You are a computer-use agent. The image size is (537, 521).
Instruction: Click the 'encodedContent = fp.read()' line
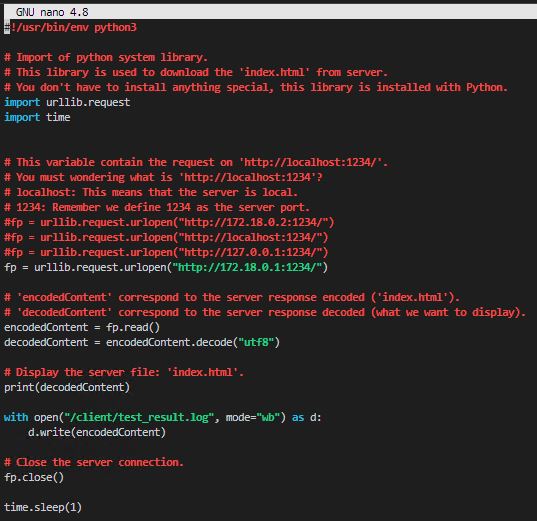tap(82, 327)
